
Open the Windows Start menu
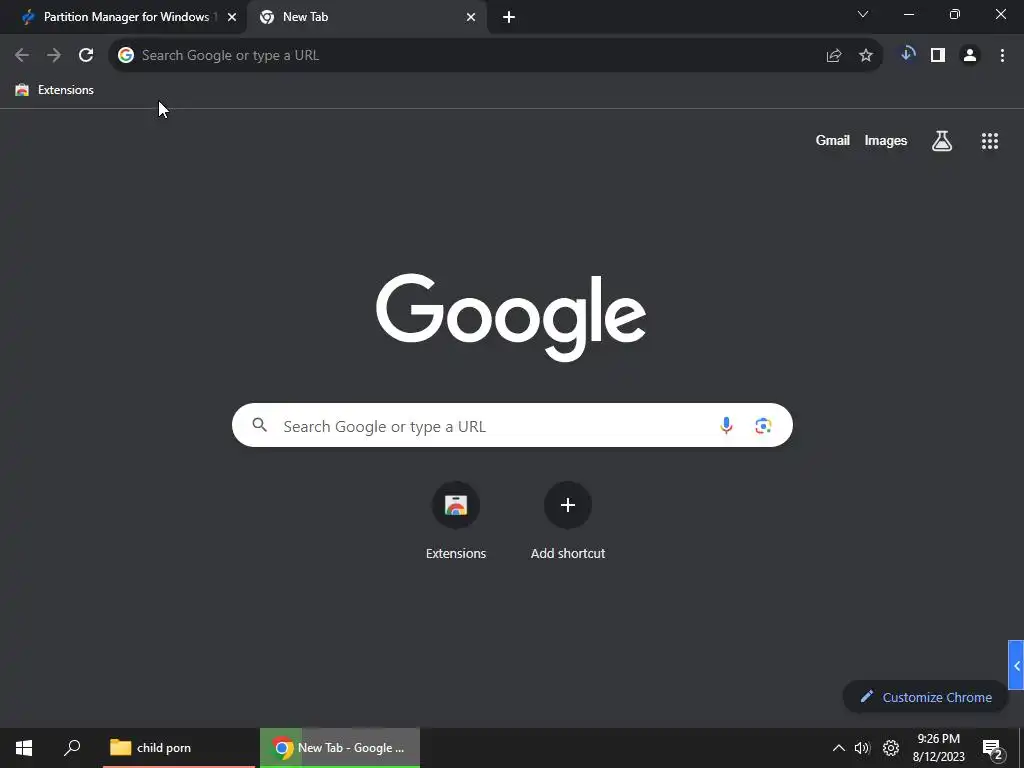click(x=24, y=748)
